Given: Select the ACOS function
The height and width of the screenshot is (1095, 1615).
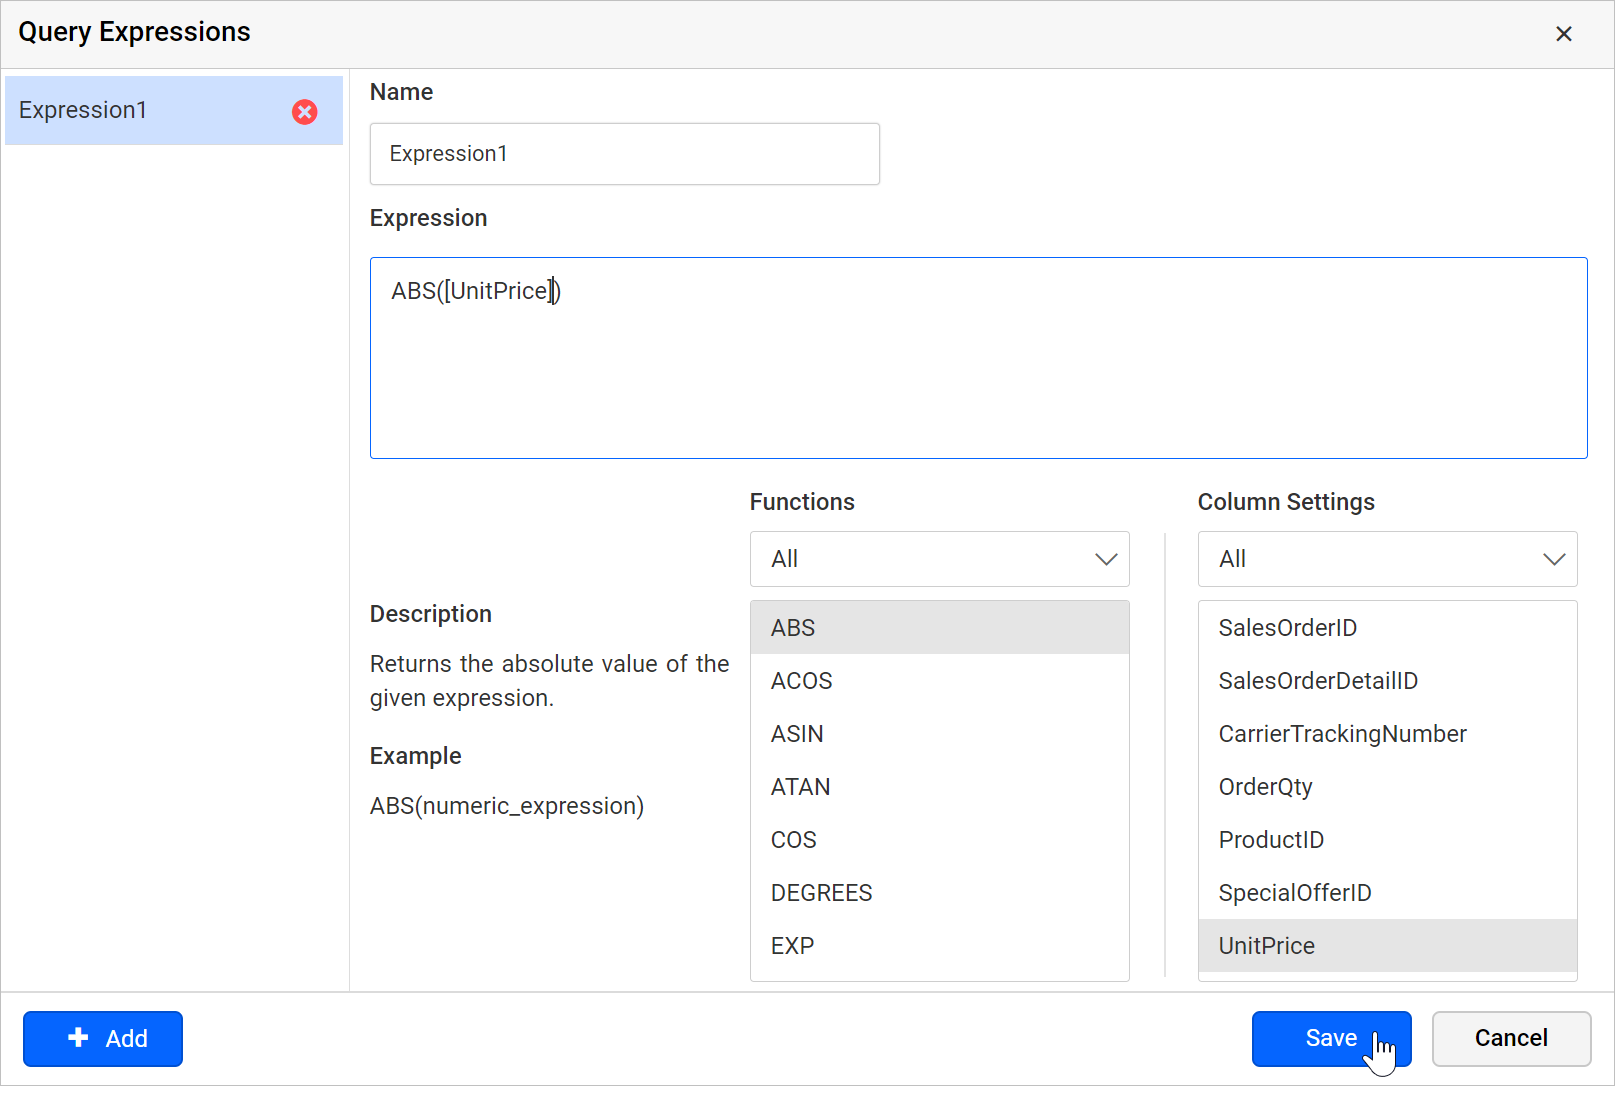Looking at the screenshot, I should 940,681.
